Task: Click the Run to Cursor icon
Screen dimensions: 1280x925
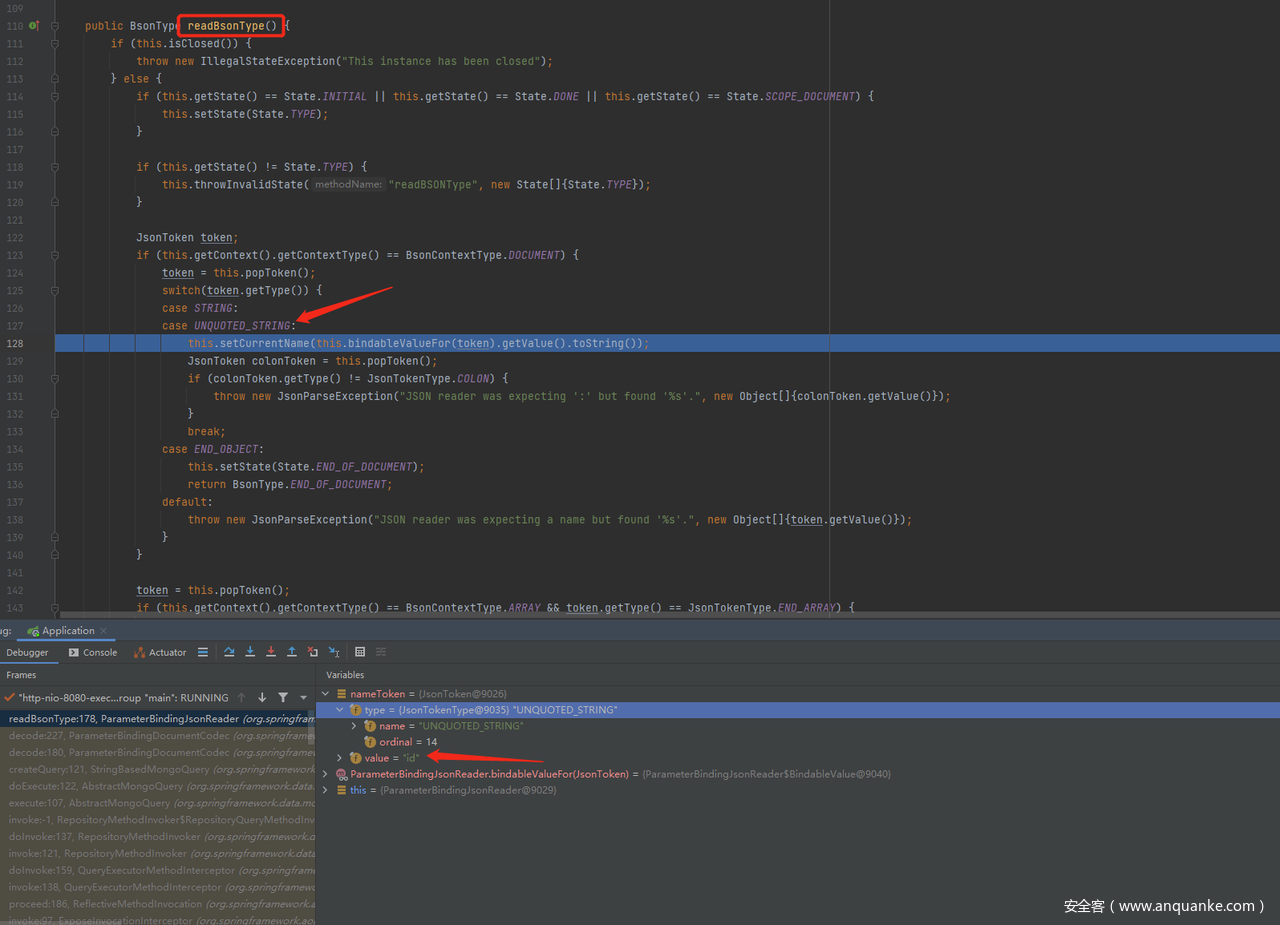Action: [x=334, y=652]
